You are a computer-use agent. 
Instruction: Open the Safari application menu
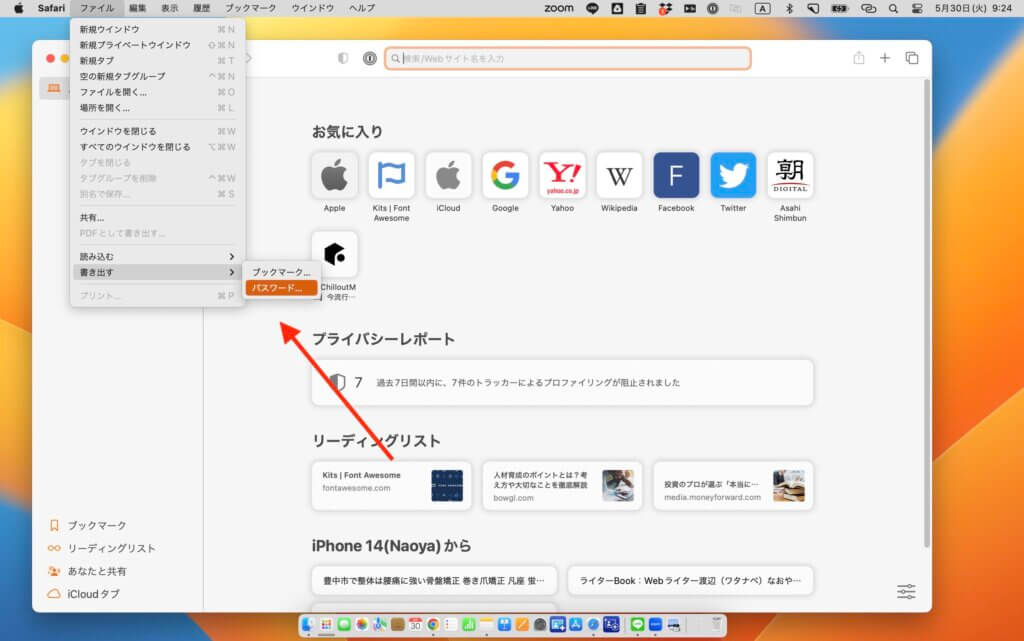pyautogui.click(x=51, y=8)
